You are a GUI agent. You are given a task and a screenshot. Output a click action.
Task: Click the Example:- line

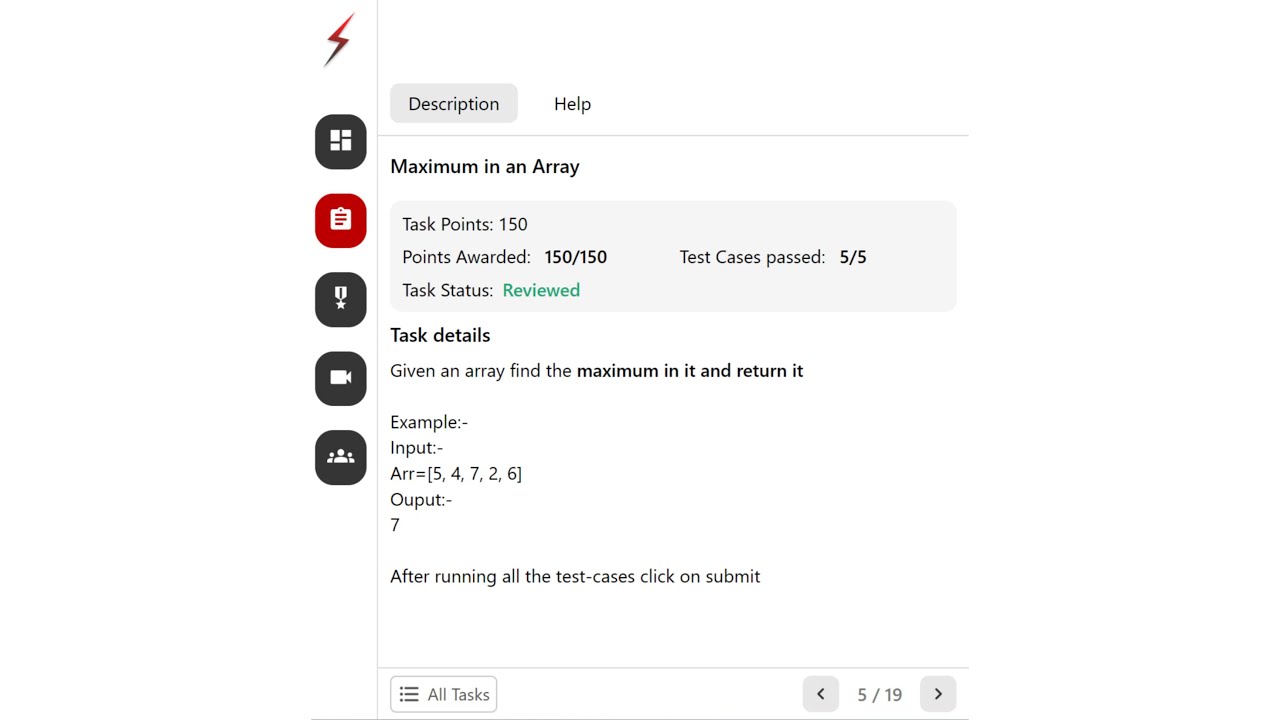tap(429, 422)
